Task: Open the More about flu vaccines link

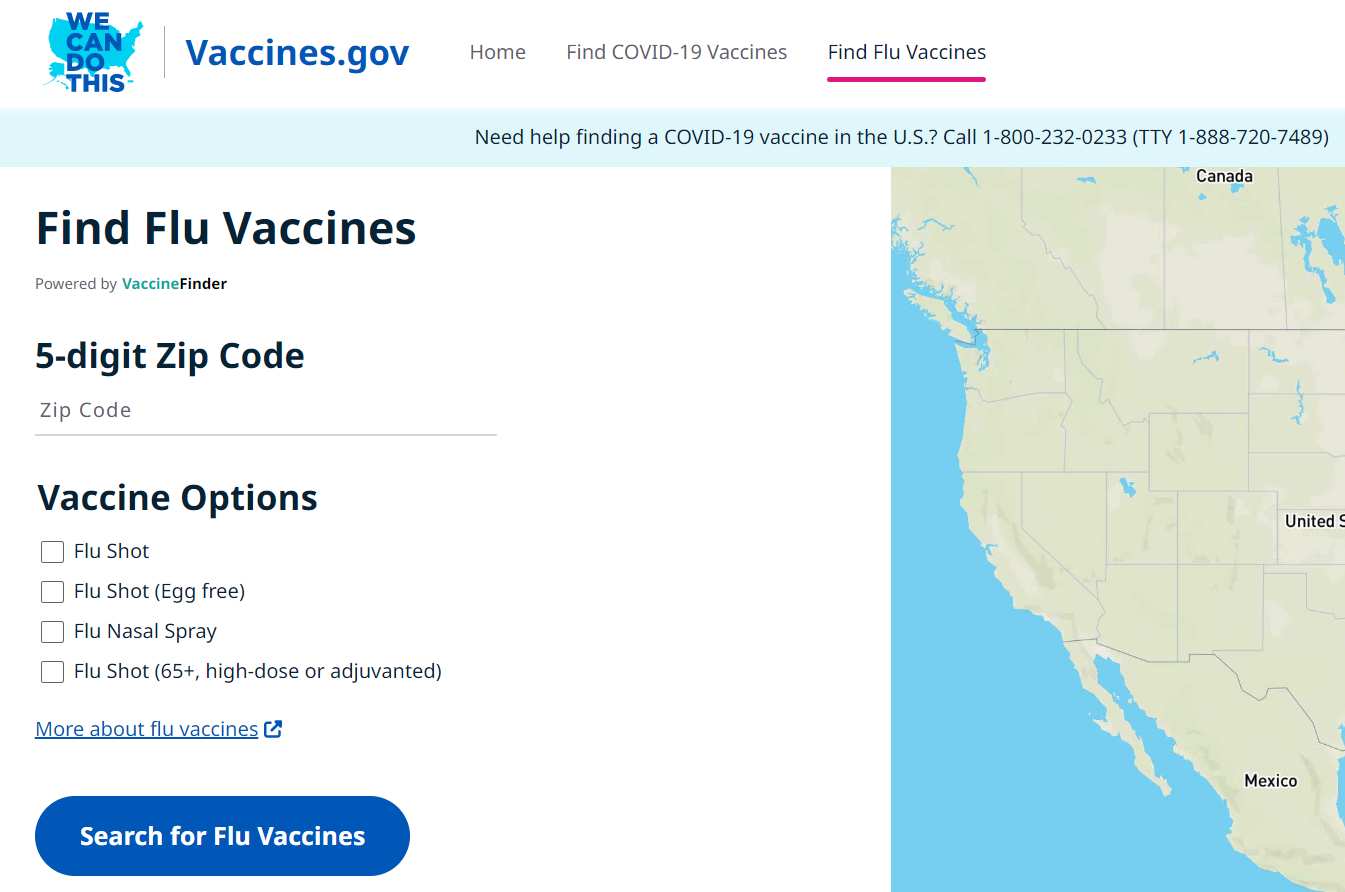Action: pyautogui.click(x=147, y=729)
